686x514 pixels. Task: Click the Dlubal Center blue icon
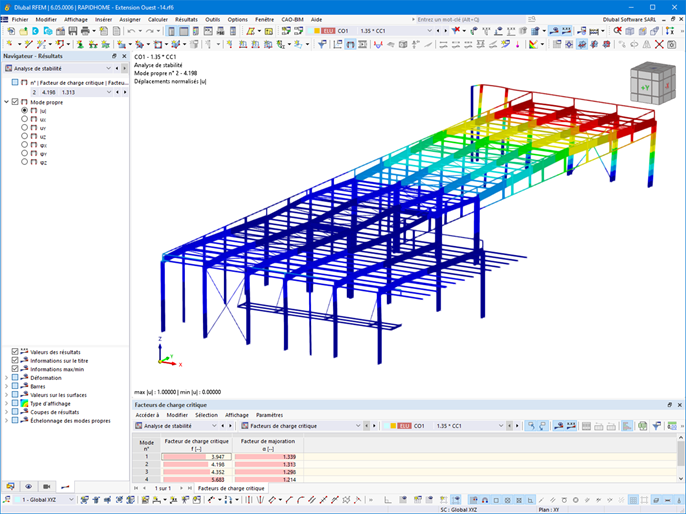click(x=35, y=31)
